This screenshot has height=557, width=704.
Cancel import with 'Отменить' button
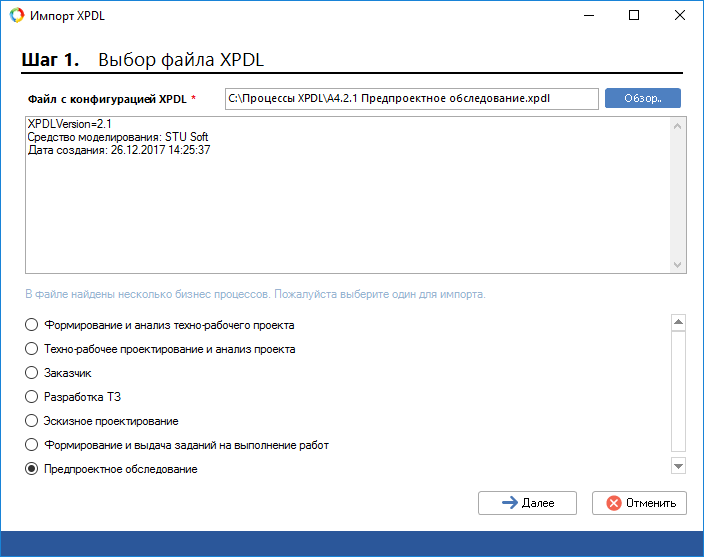[x=639, y=503]
